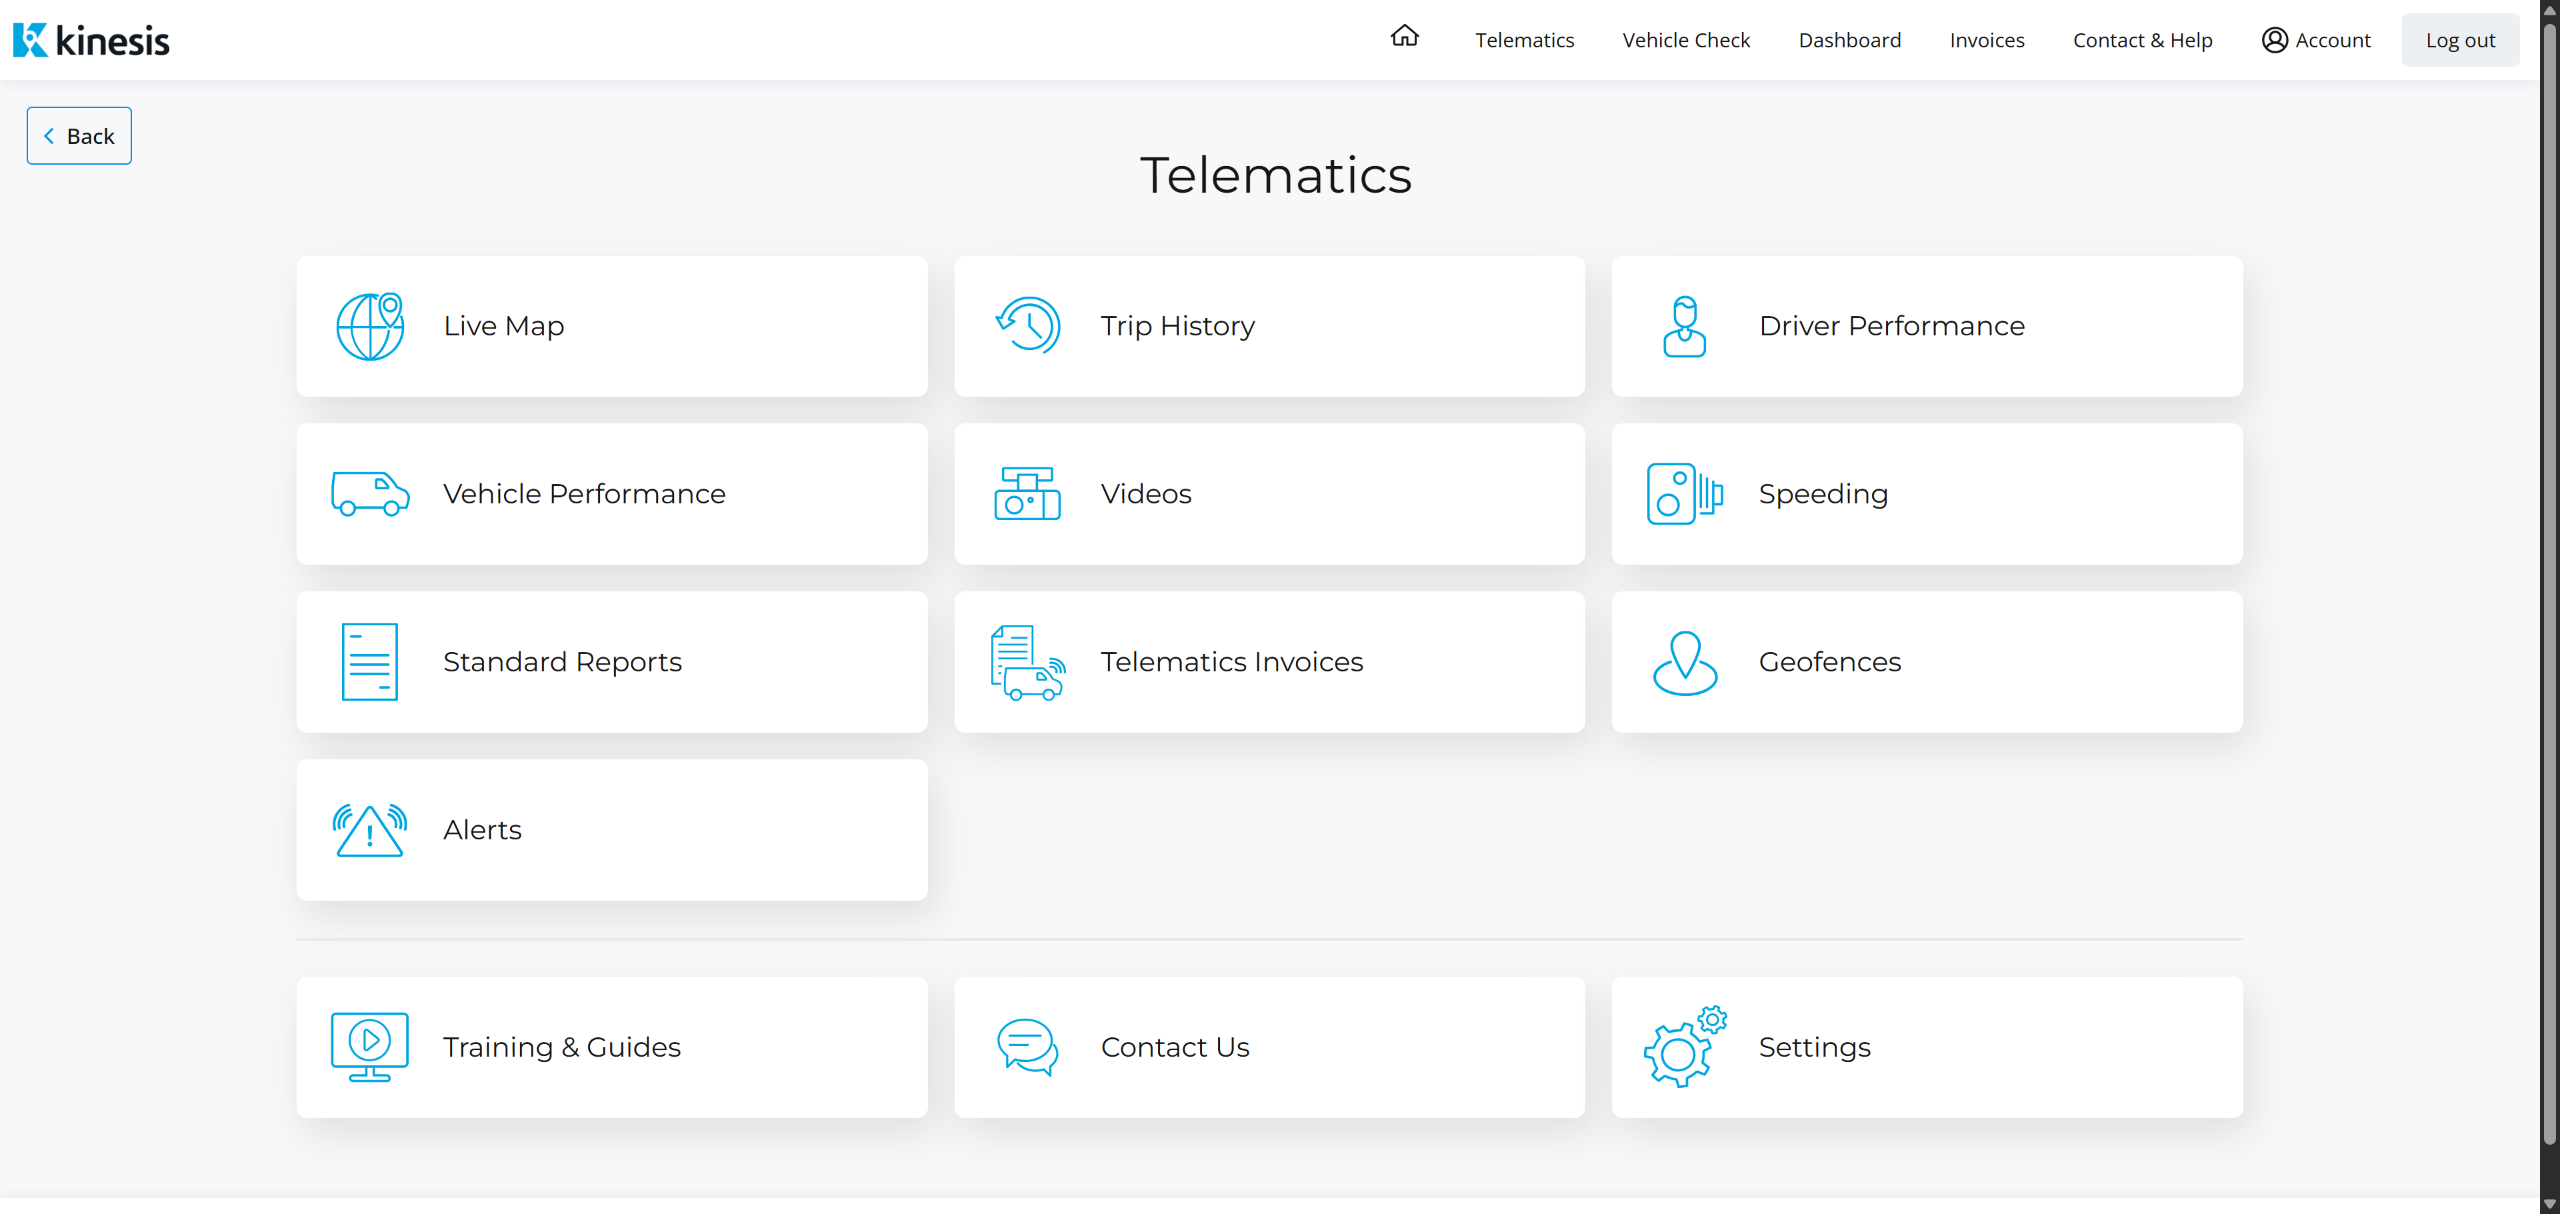This screenshot has height=1214, width=2560.
Task: Click the Alerts warning triangle icon
Action: (369, 830)
